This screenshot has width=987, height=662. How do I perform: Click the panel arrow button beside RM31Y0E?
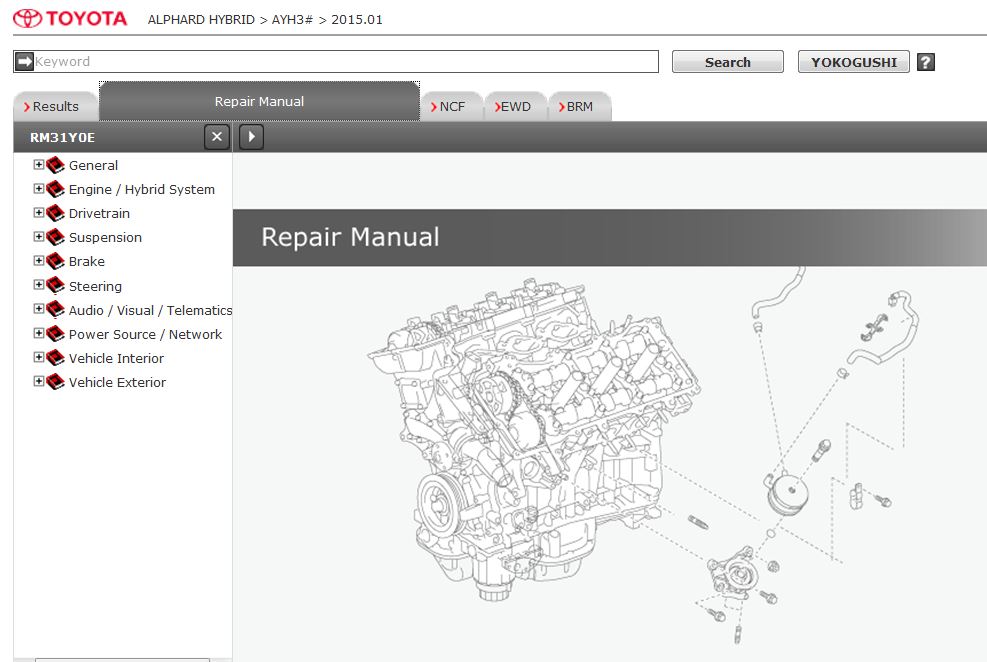click(250, 137)
